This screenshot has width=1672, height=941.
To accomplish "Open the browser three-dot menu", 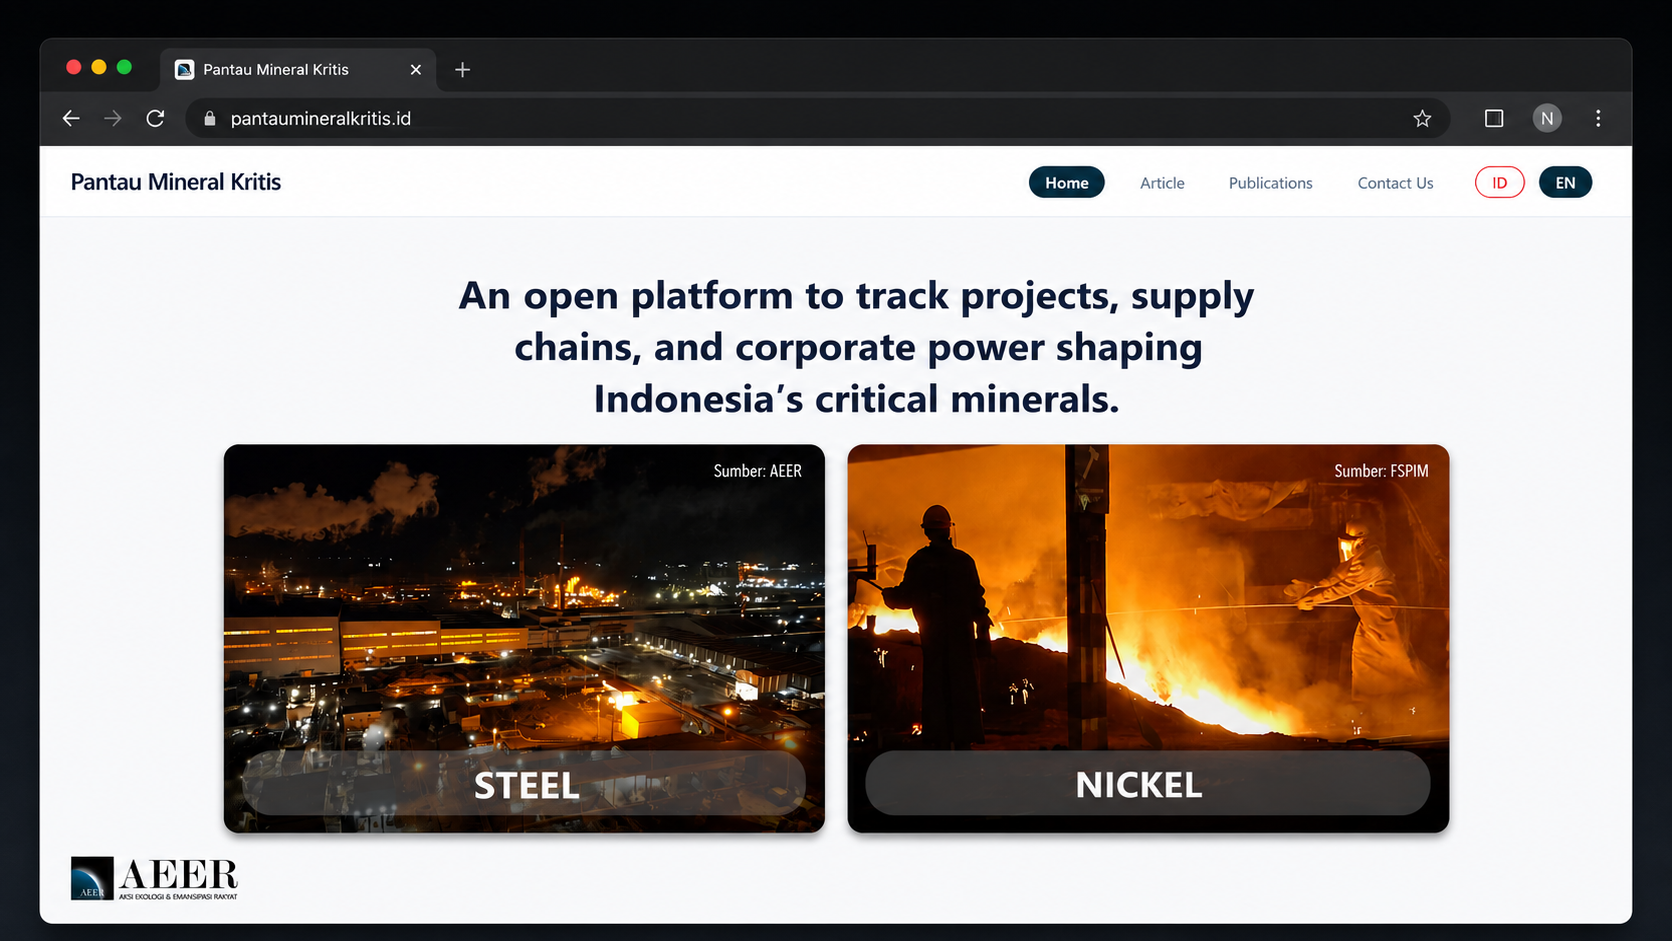I will click(x=1598, y=118).
